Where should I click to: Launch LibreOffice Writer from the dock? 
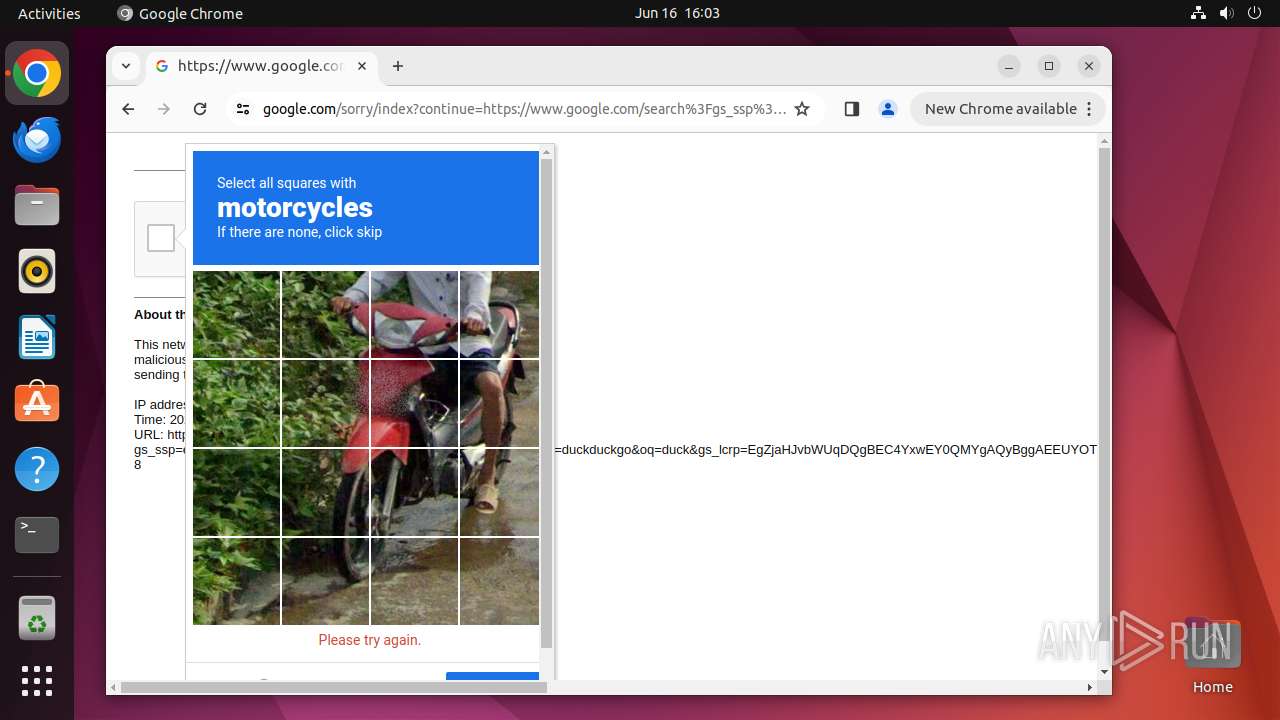tap(37, 337)
